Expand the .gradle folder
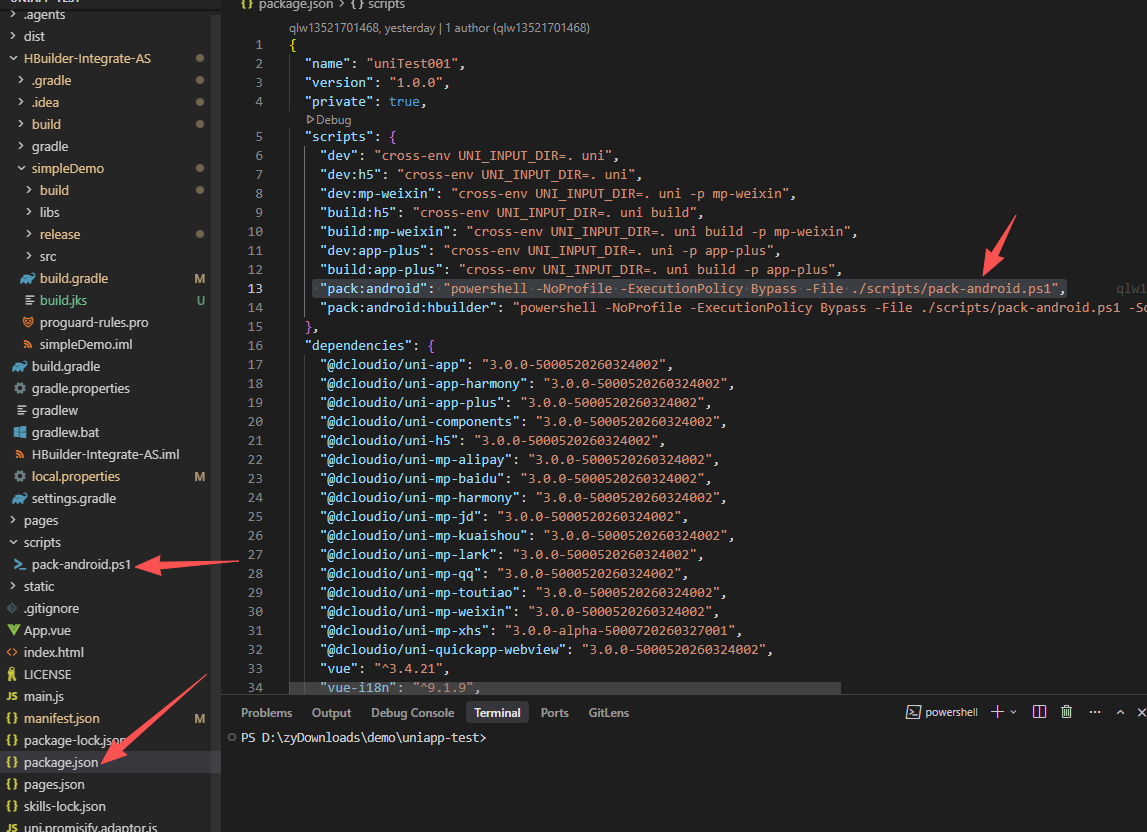This screenshot has height=832, width=1147. click(110, 80)
